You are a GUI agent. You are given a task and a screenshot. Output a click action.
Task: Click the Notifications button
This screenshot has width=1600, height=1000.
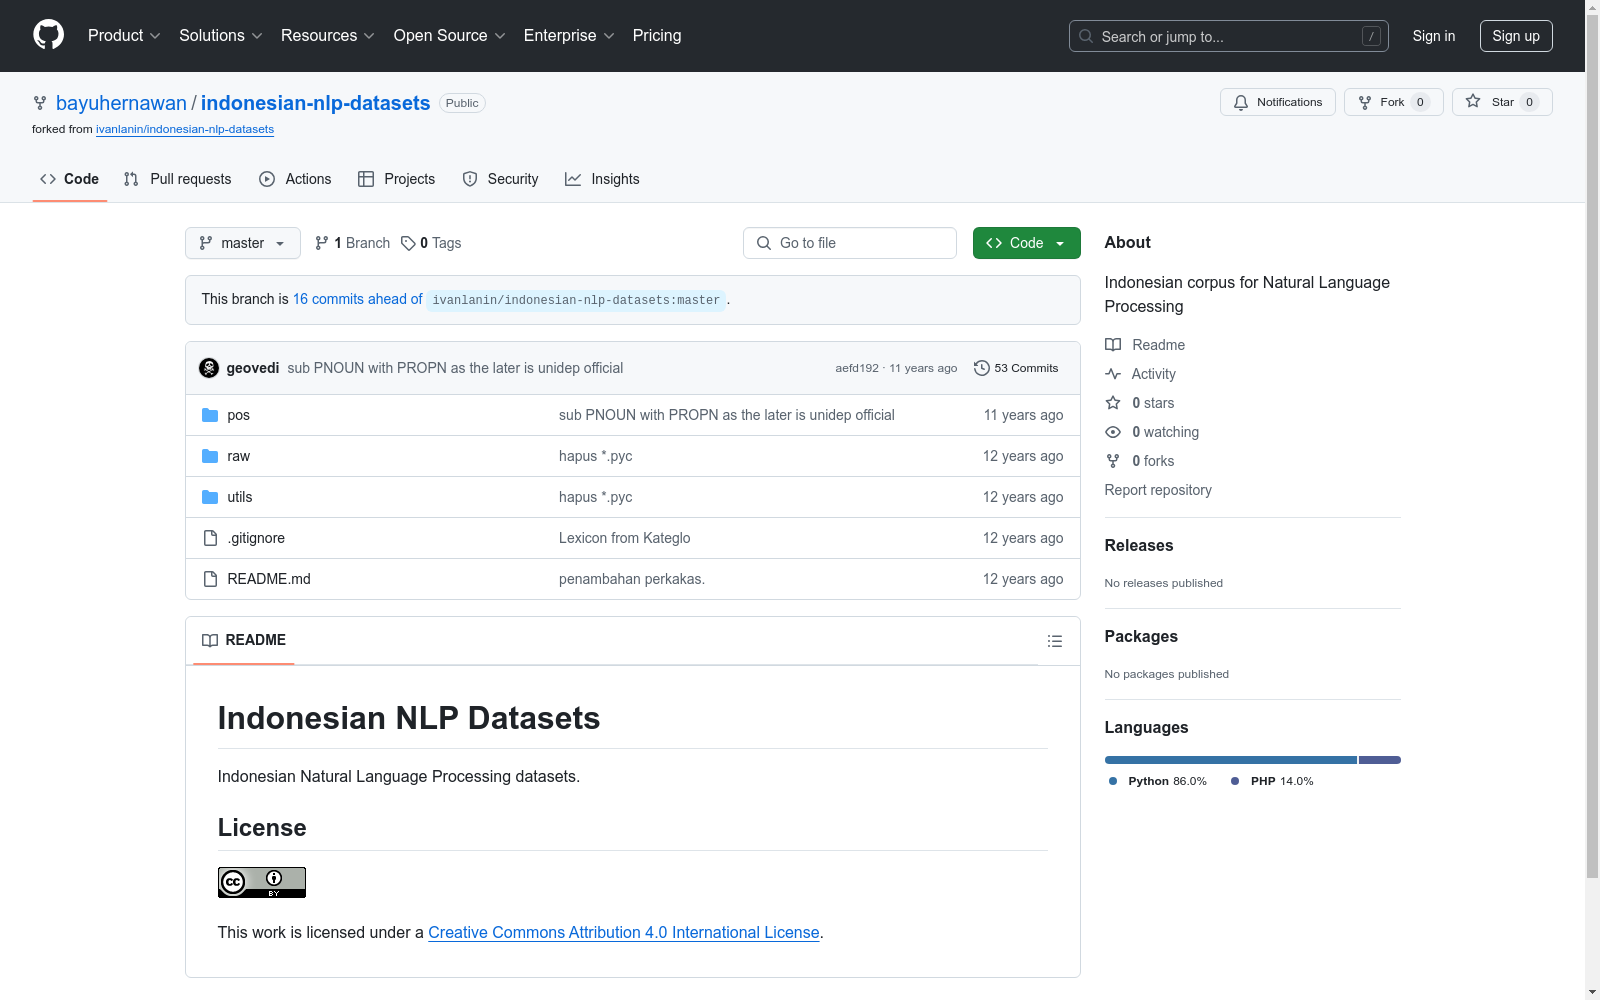(x=1278, y=102)
